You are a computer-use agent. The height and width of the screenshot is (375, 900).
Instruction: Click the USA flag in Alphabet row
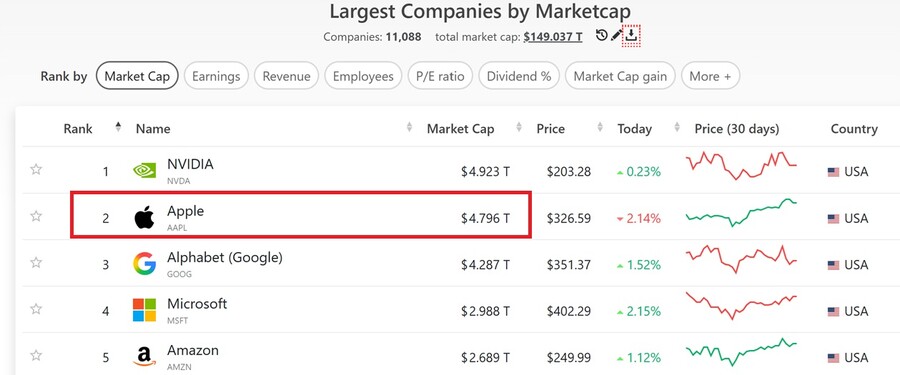(833, 265)
